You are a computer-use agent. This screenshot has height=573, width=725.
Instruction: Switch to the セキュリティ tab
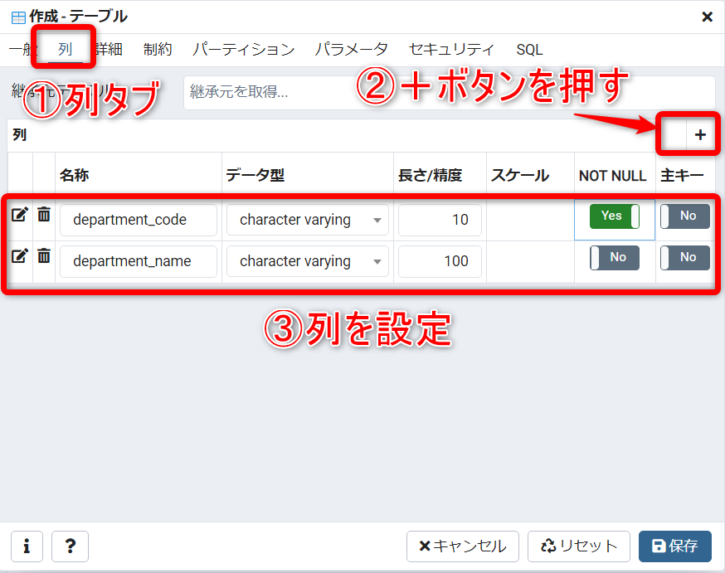pos(451,49)
